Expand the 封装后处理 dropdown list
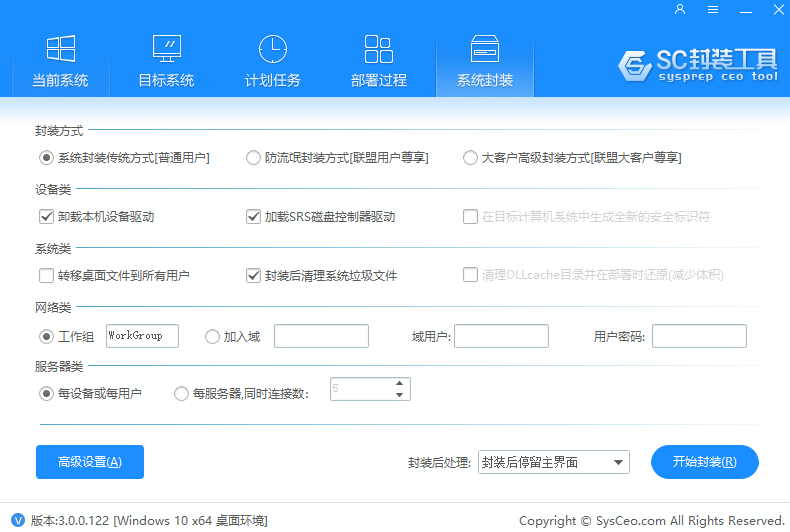The height and width of the screenshot is (532, 790). [619, 462]
